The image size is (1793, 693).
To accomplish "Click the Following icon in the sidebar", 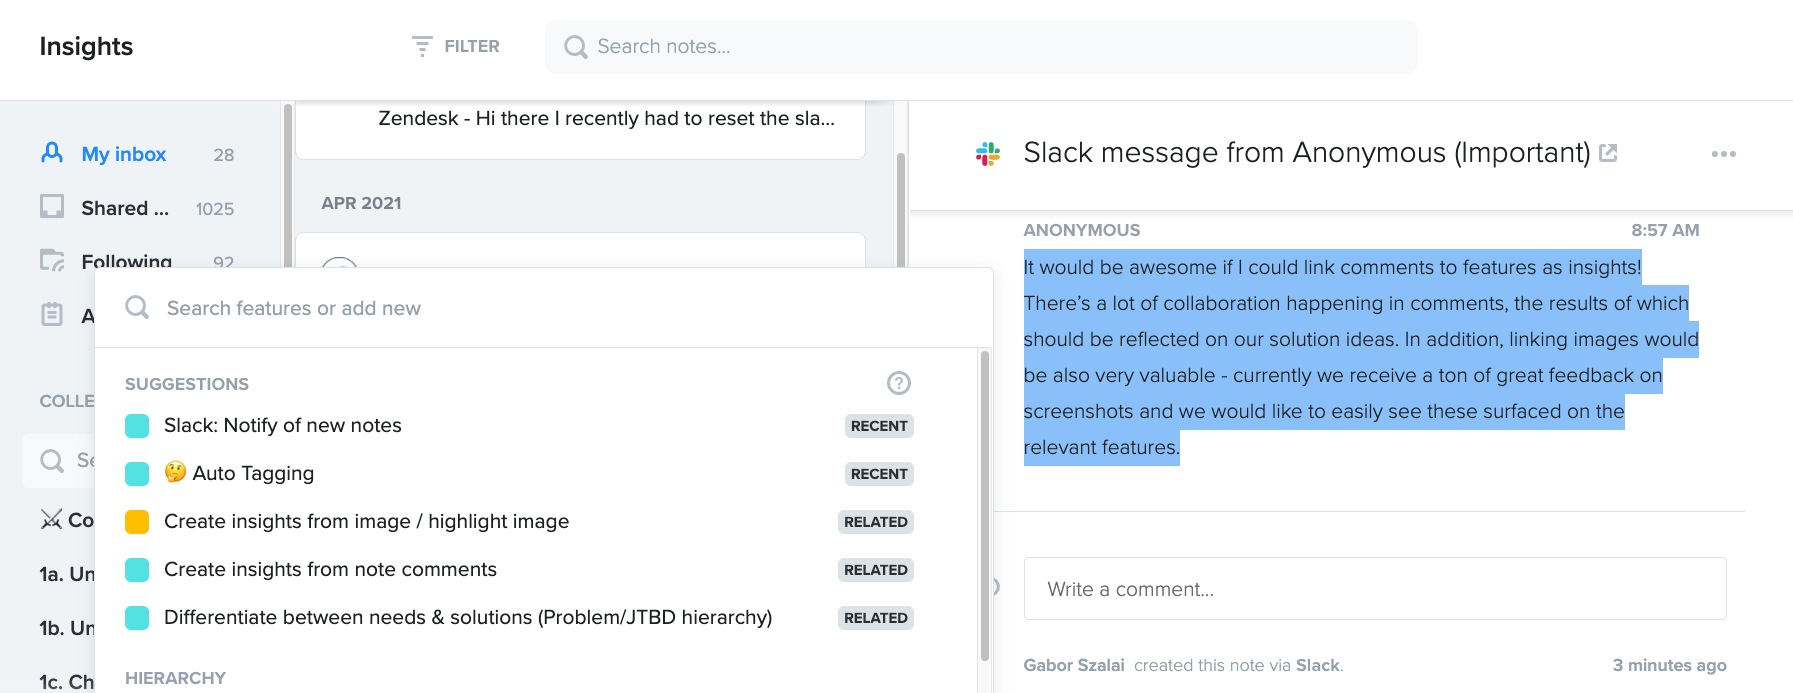I will (51, 260).
